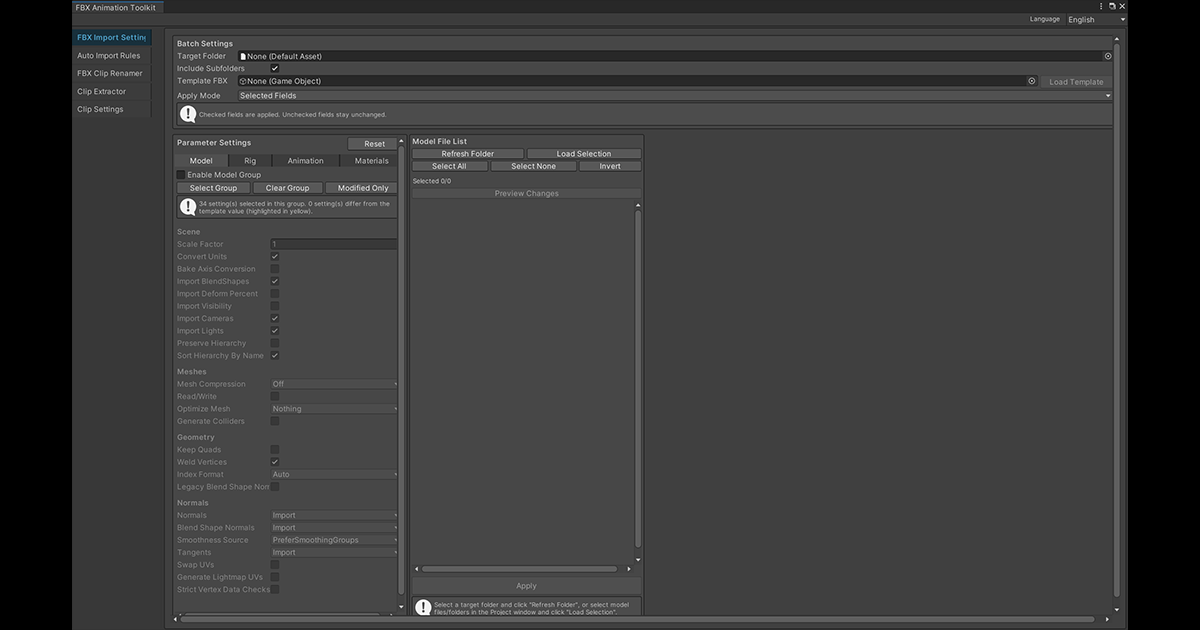Enable the Generate Colliders checkbox
The height and width of the screenshot is (630, 1200).
coord(275,421)
